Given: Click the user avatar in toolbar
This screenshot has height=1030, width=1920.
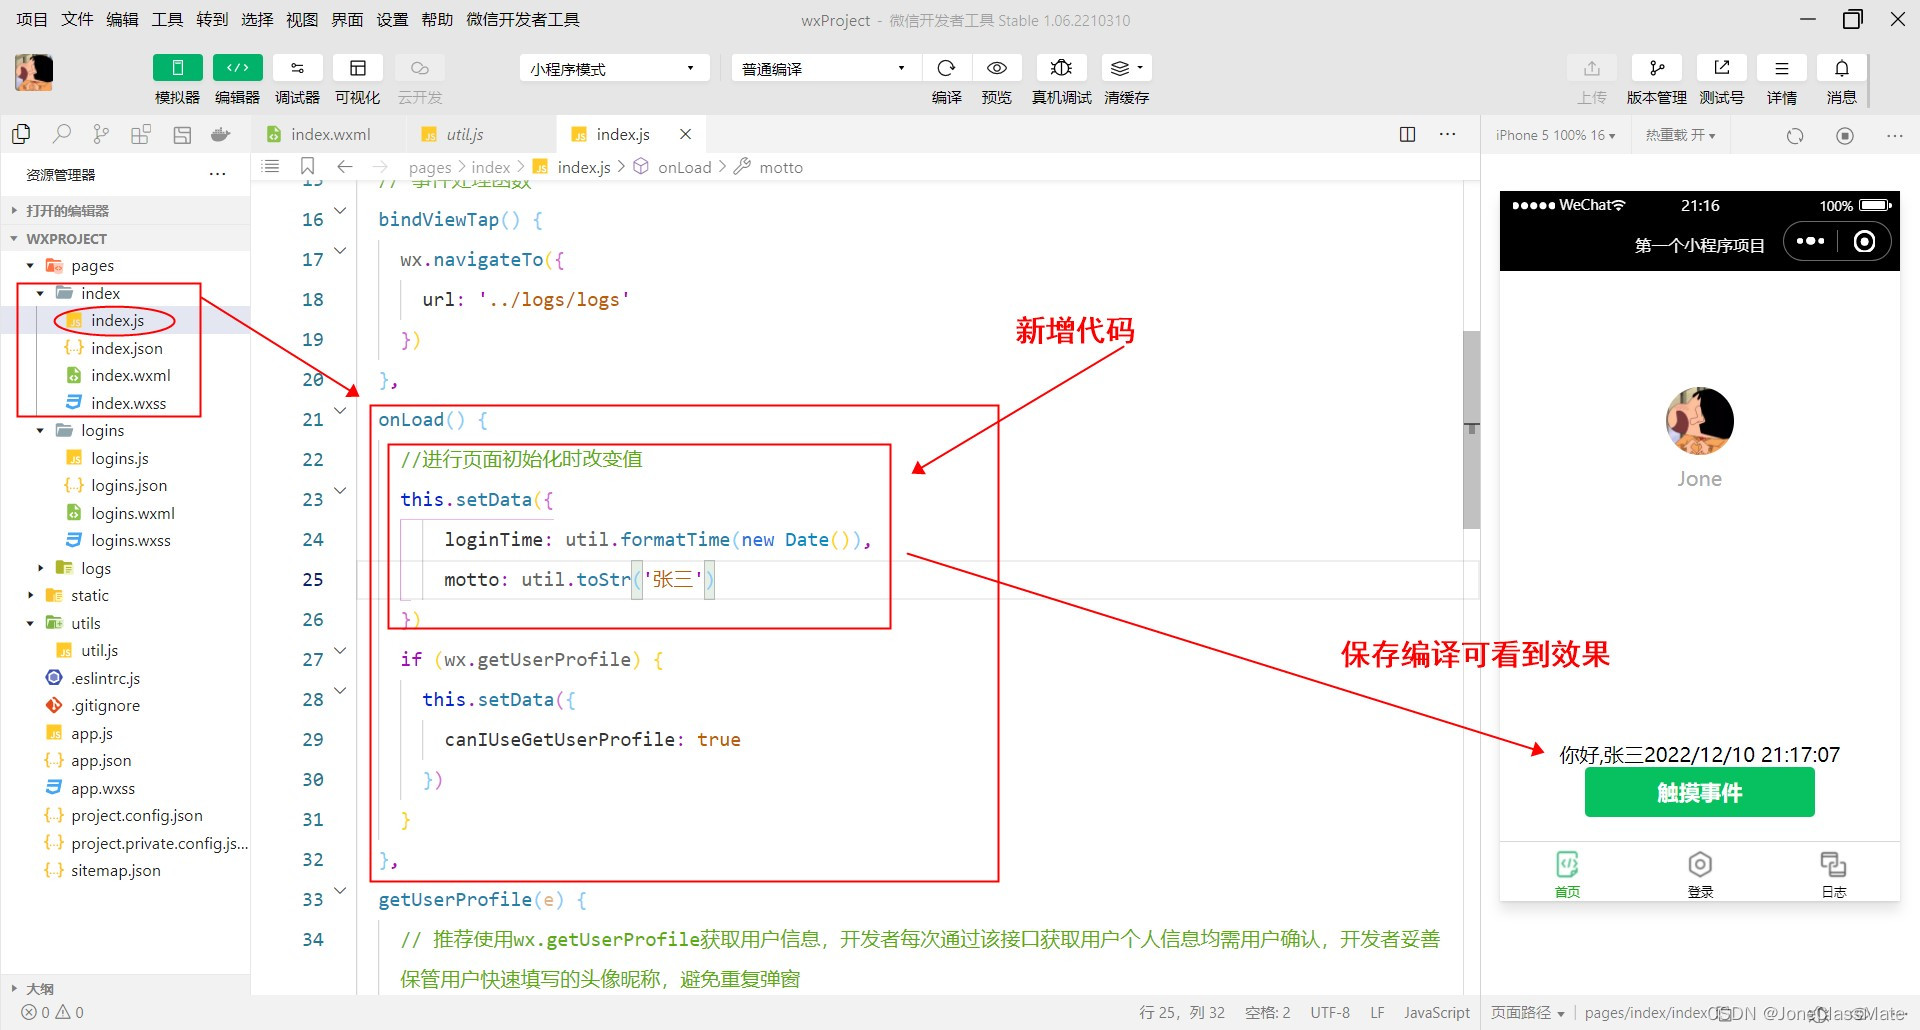Looking at the screenshot, I should point(34,72).
